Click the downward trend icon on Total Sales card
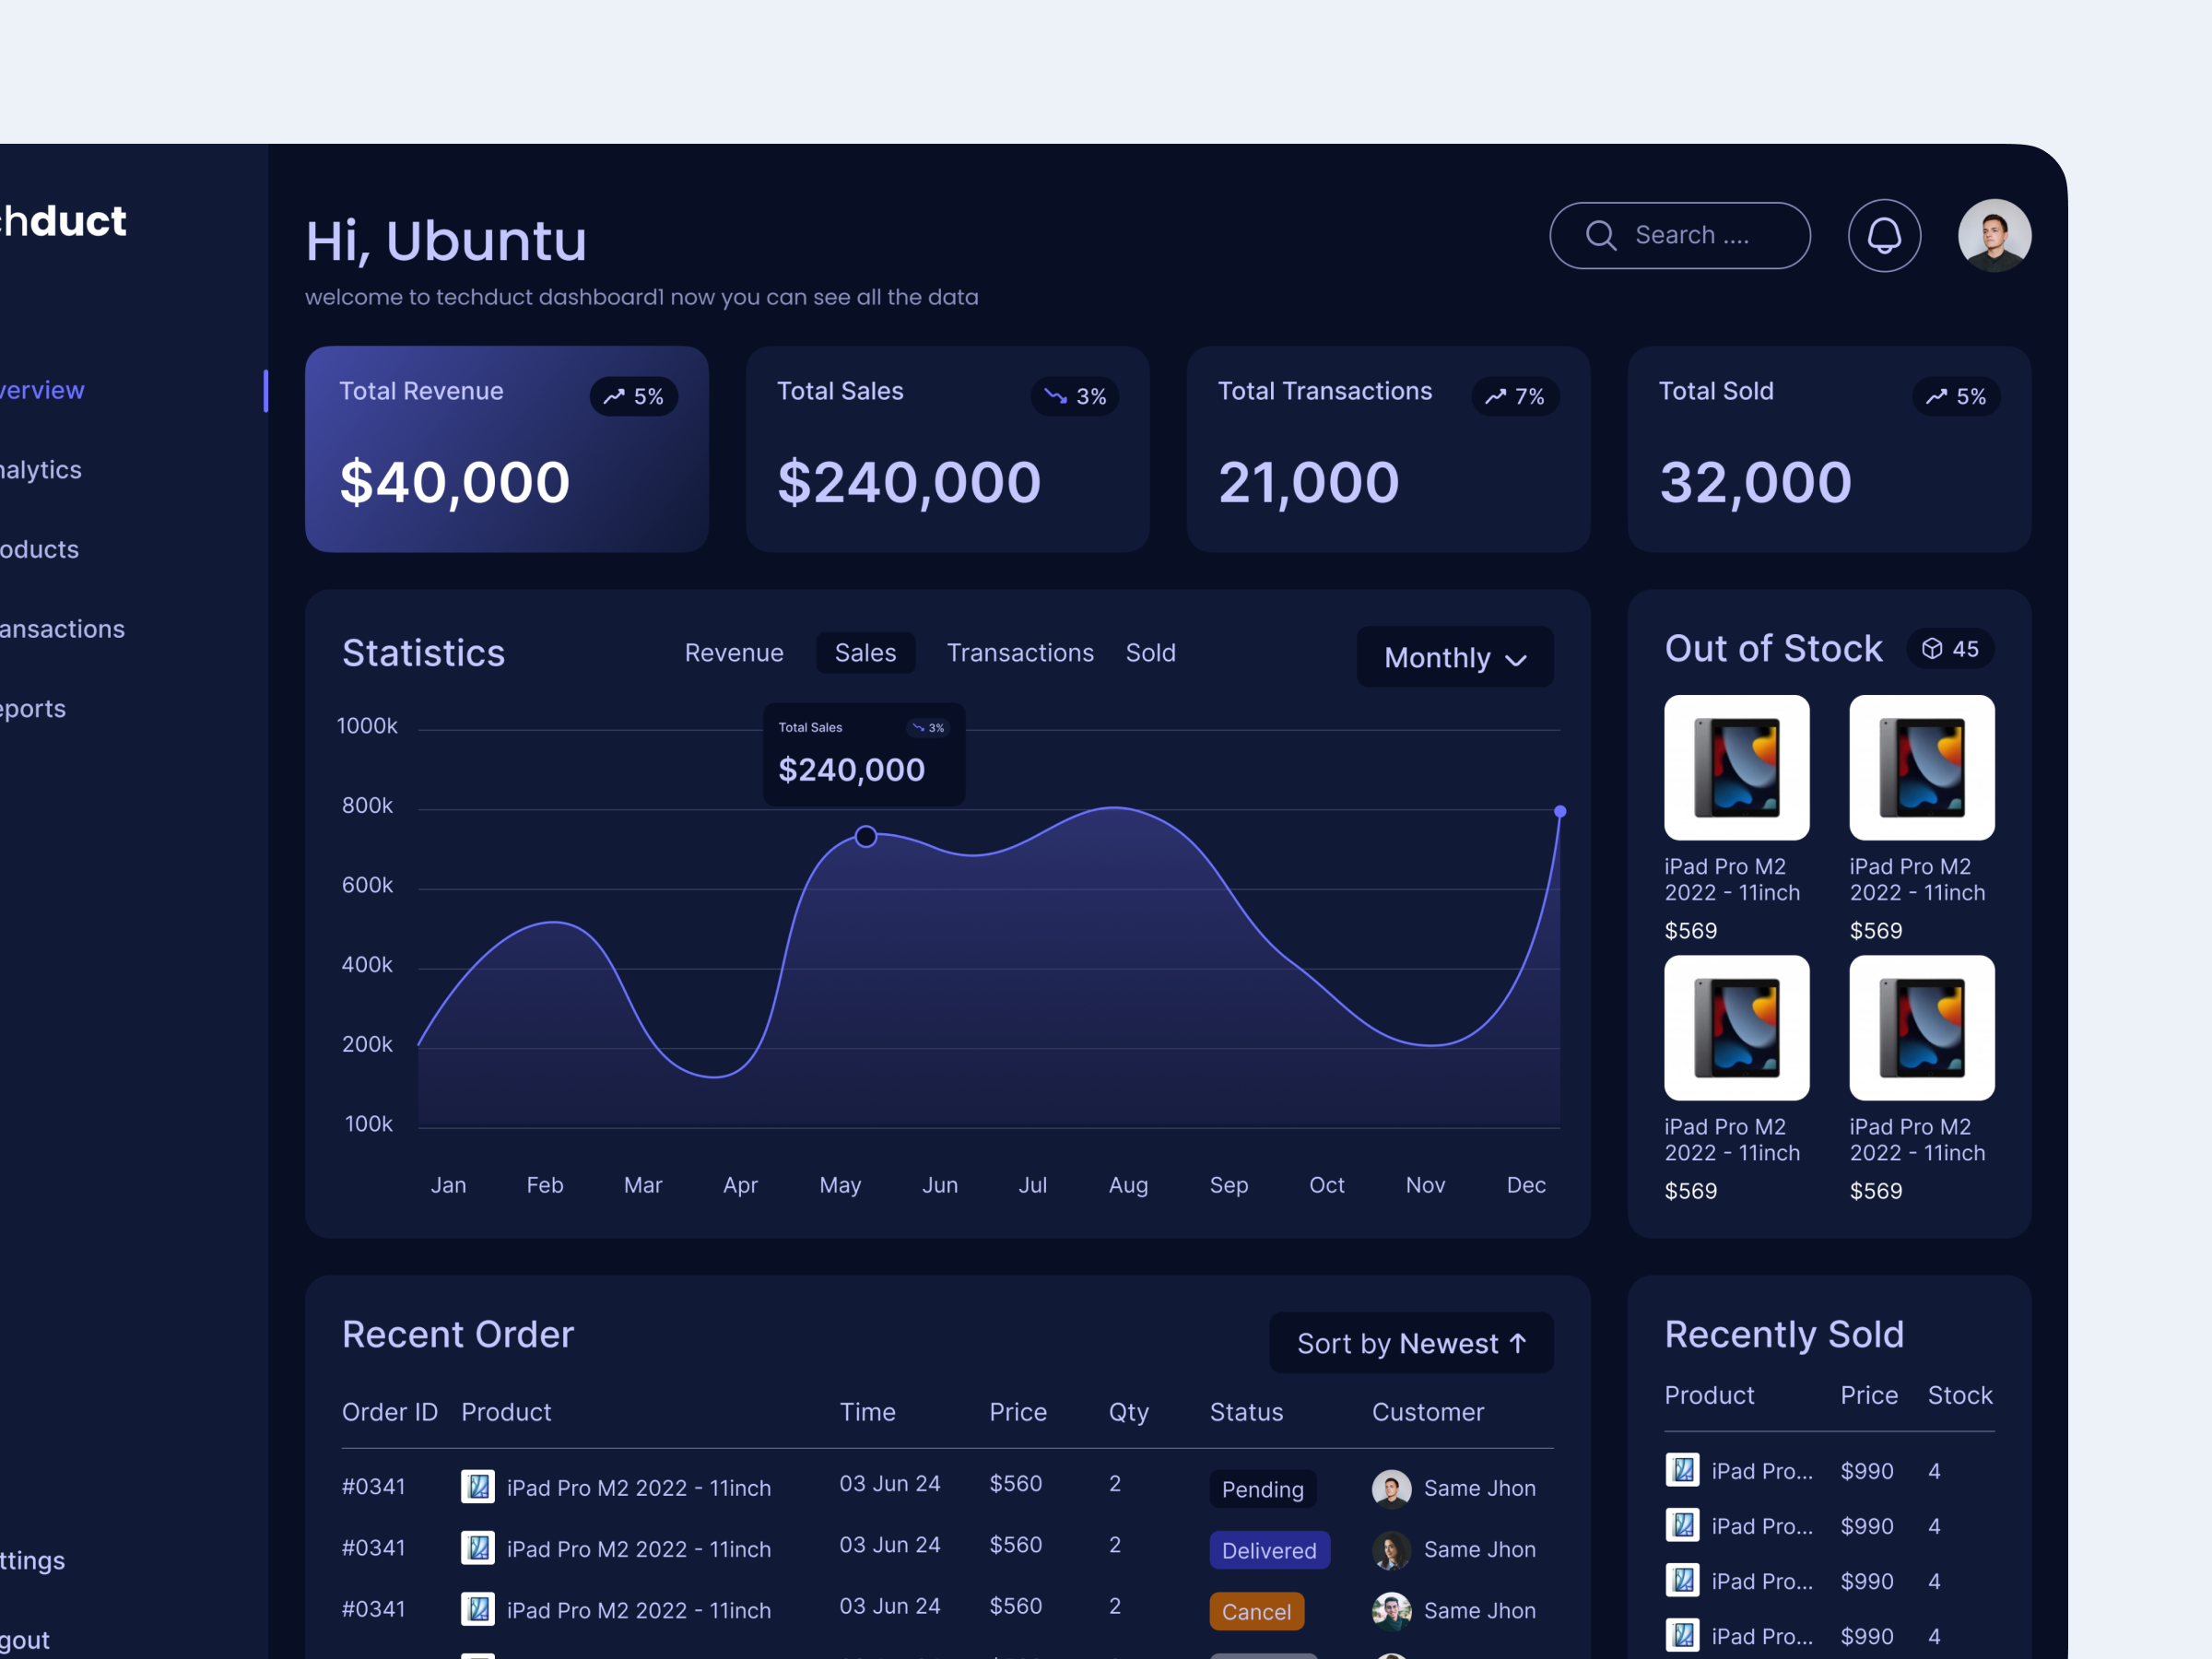This screenshot has height=1659, width=2212. point(1055,396)
